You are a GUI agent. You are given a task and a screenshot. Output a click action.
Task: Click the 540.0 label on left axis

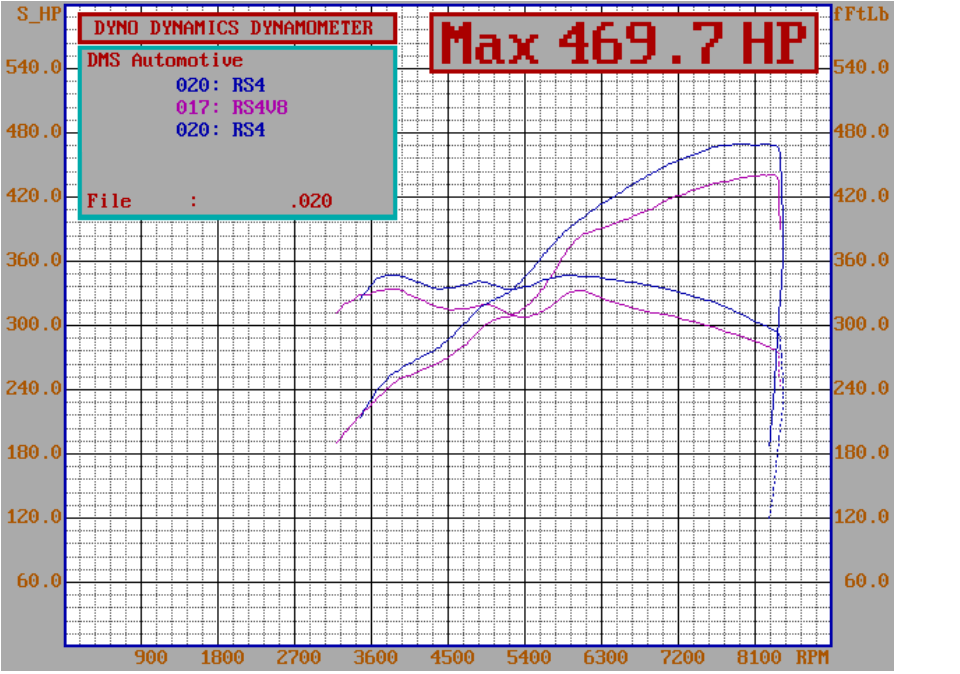tap(34, 67)
